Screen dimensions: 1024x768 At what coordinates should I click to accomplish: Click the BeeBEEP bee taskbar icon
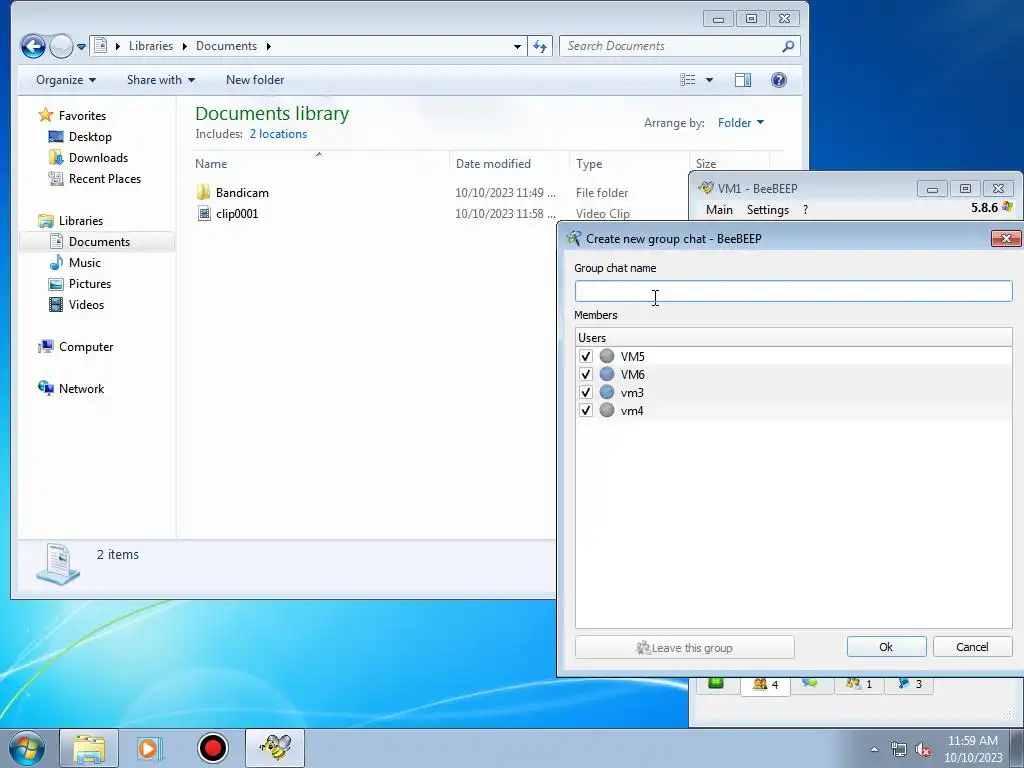(275, 748)
